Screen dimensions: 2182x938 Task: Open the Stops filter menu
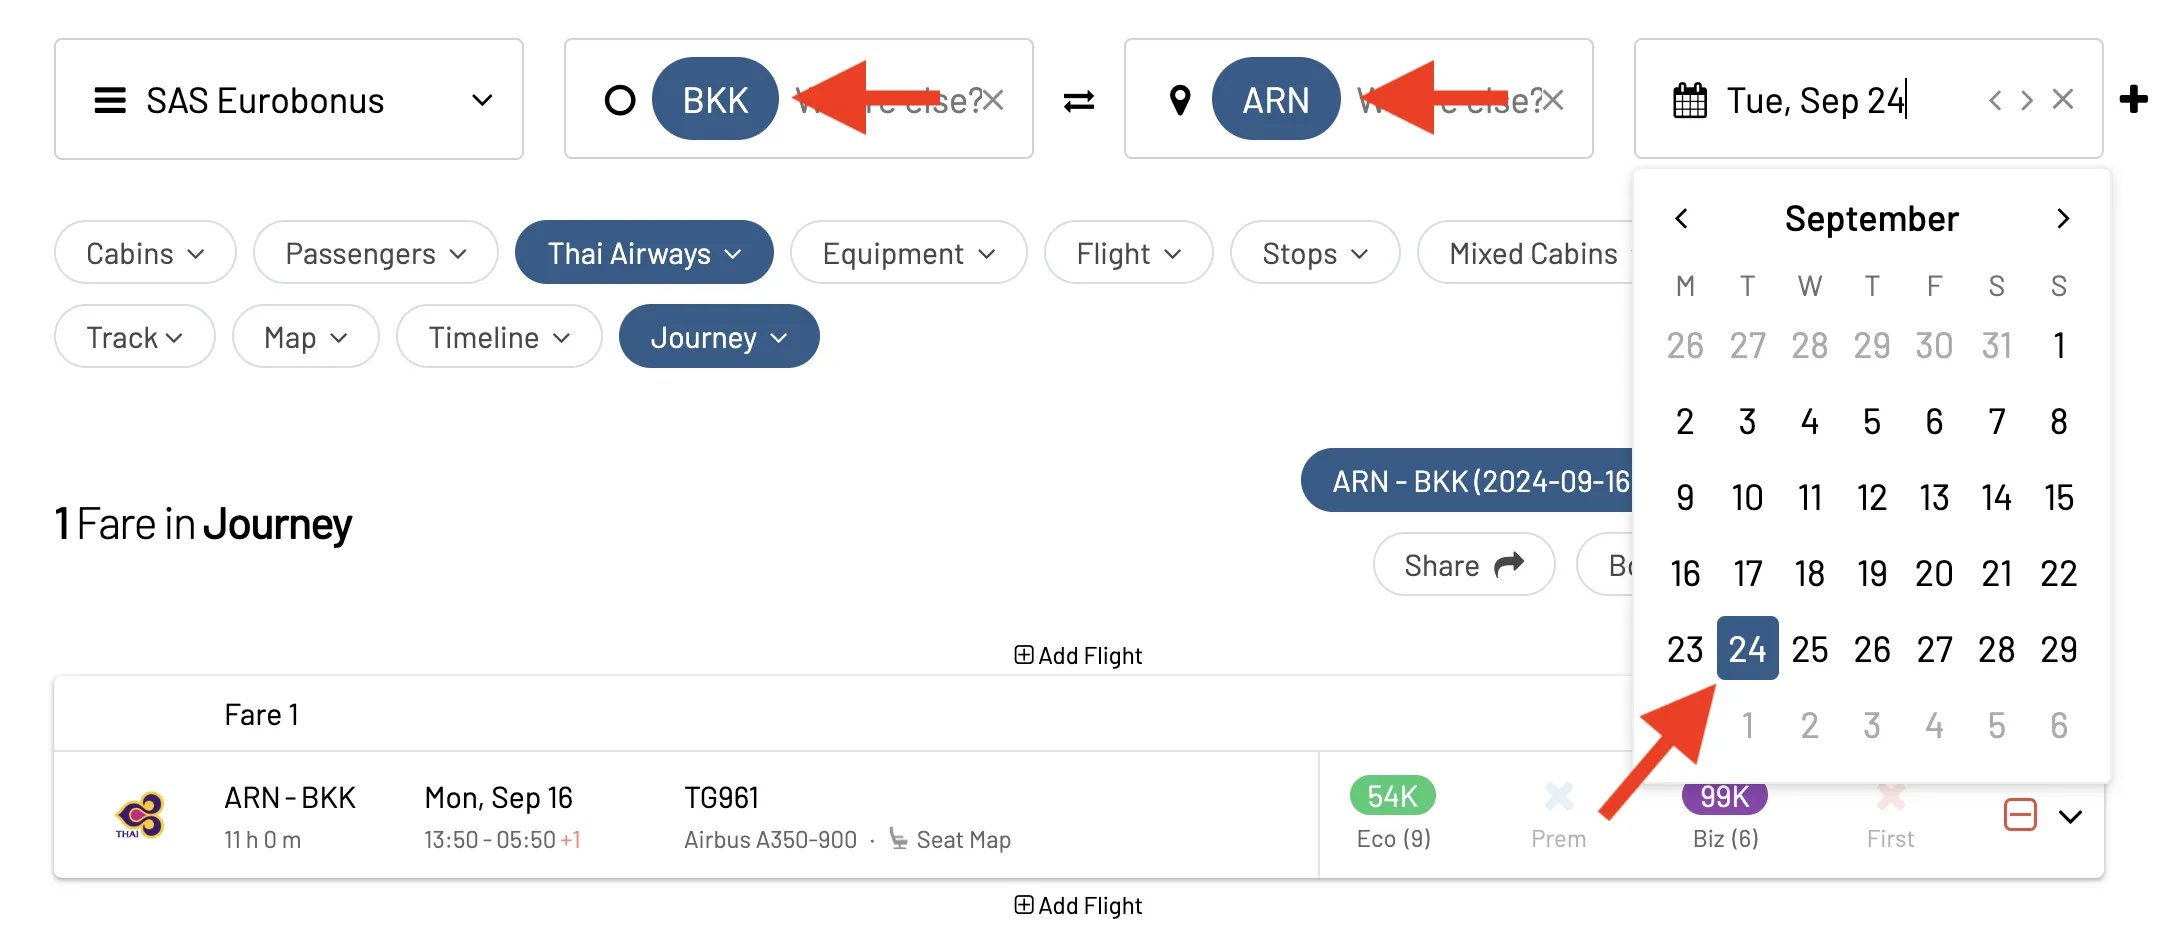[1315, 253]
